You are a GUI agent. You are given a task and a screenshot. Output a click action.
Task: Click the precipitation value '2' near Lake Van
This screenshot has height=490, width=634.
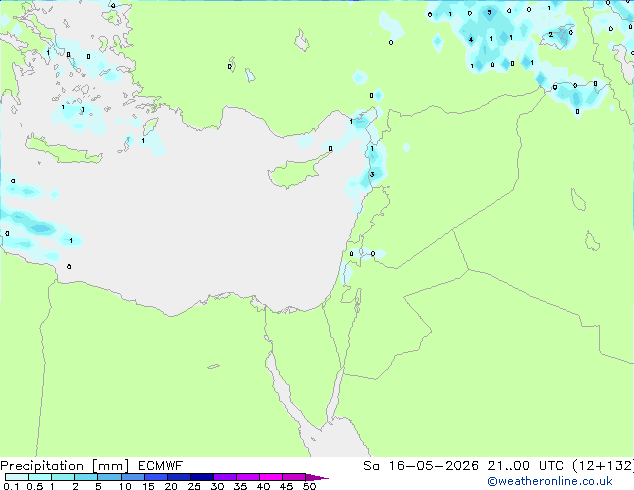551,35
